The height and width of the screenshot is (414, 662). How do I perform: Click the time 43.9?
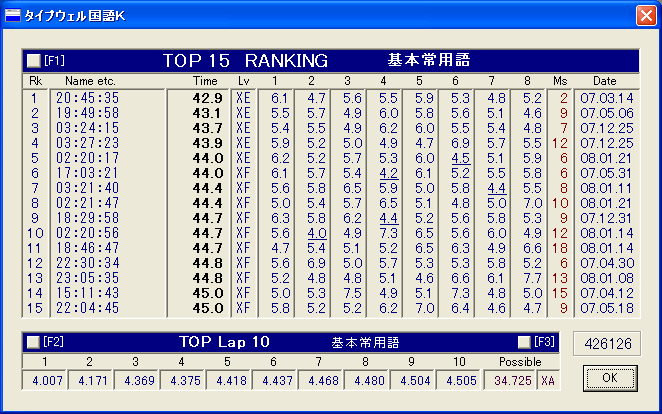[207, 143]
